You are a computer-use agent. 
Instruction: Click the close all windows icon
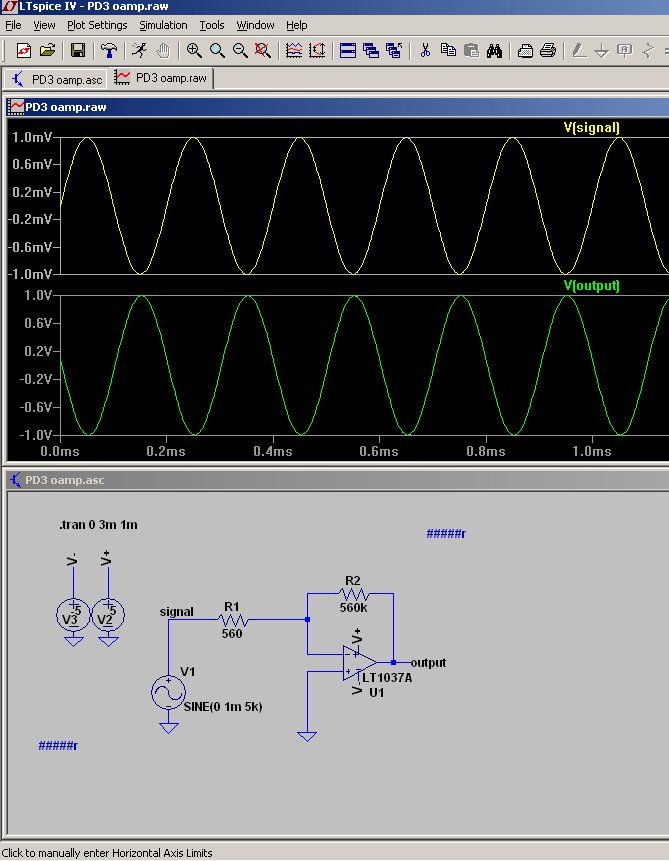click(x=394, y=51)
